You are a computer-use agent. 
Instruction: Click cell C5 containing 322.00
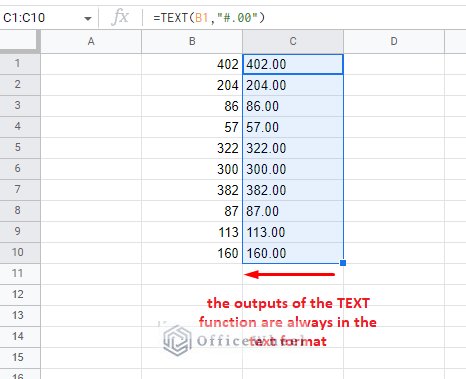293,148
